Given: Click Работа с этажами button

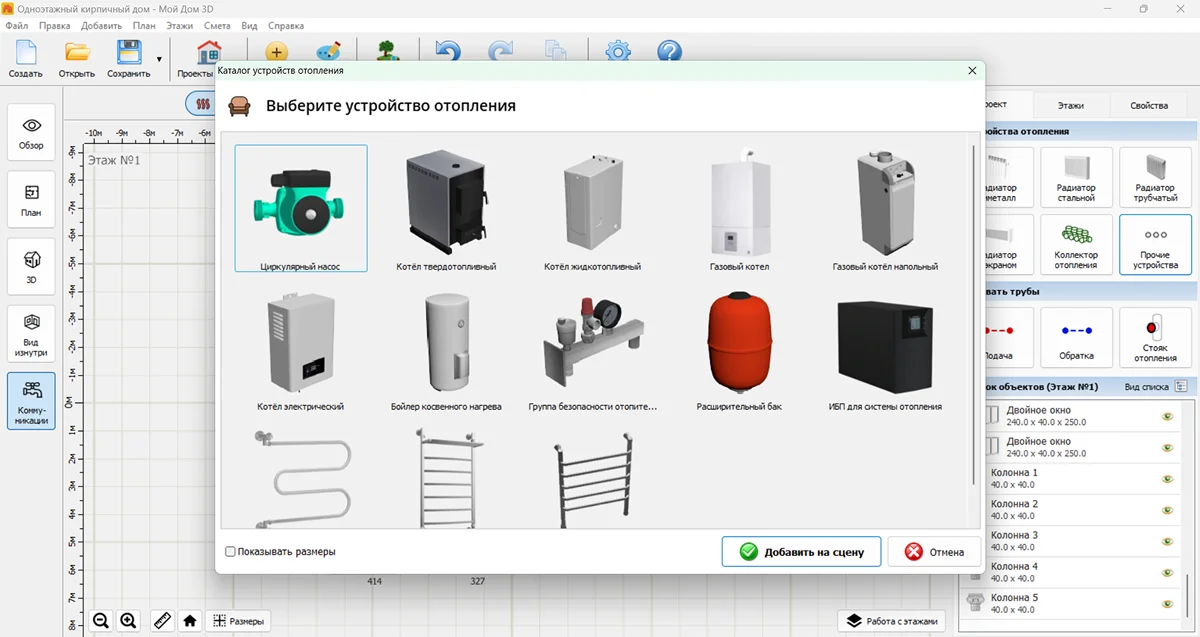Looking at the screenshot, I should [x=890, y=621].
